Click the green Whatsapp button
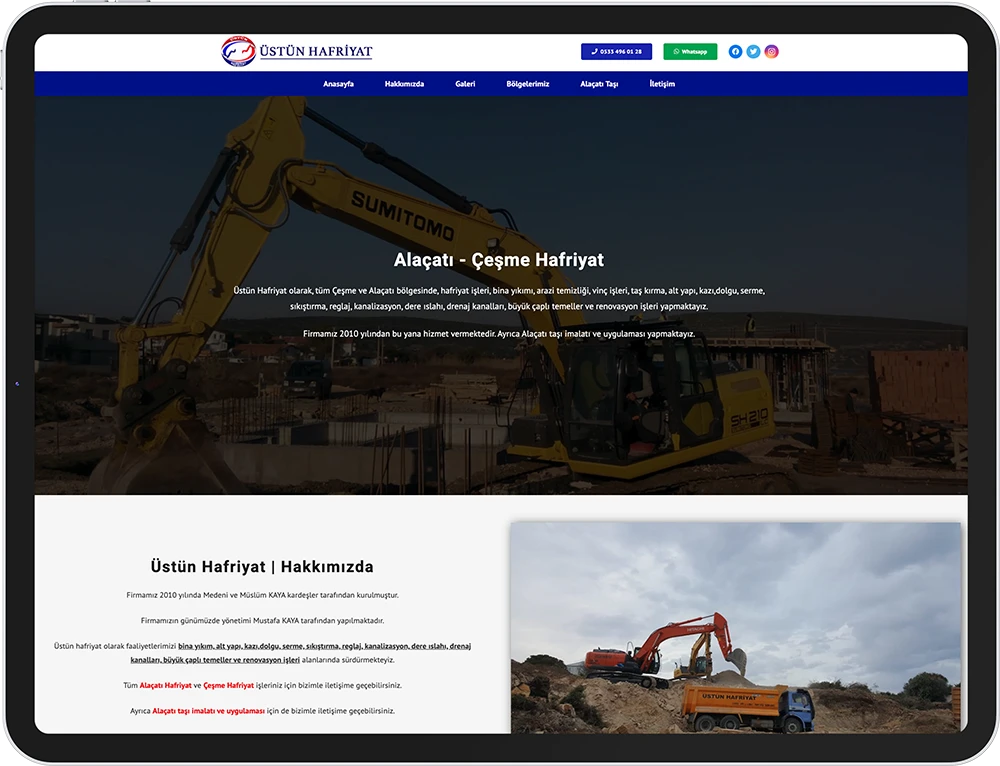This screenshot has height=766, width=1000. click(x=690, y=51)
